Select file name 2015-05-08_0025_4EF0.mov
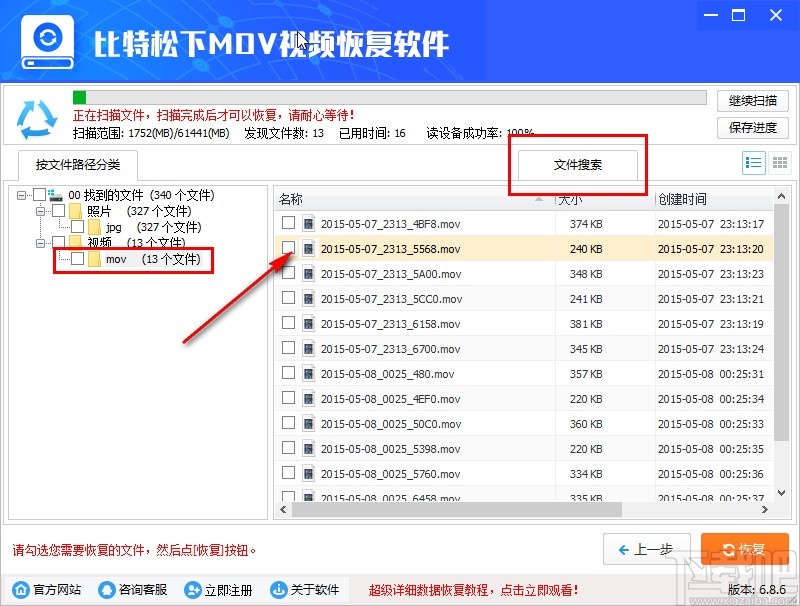This screenshot has width=800, height=606. [x=390, y=399]
